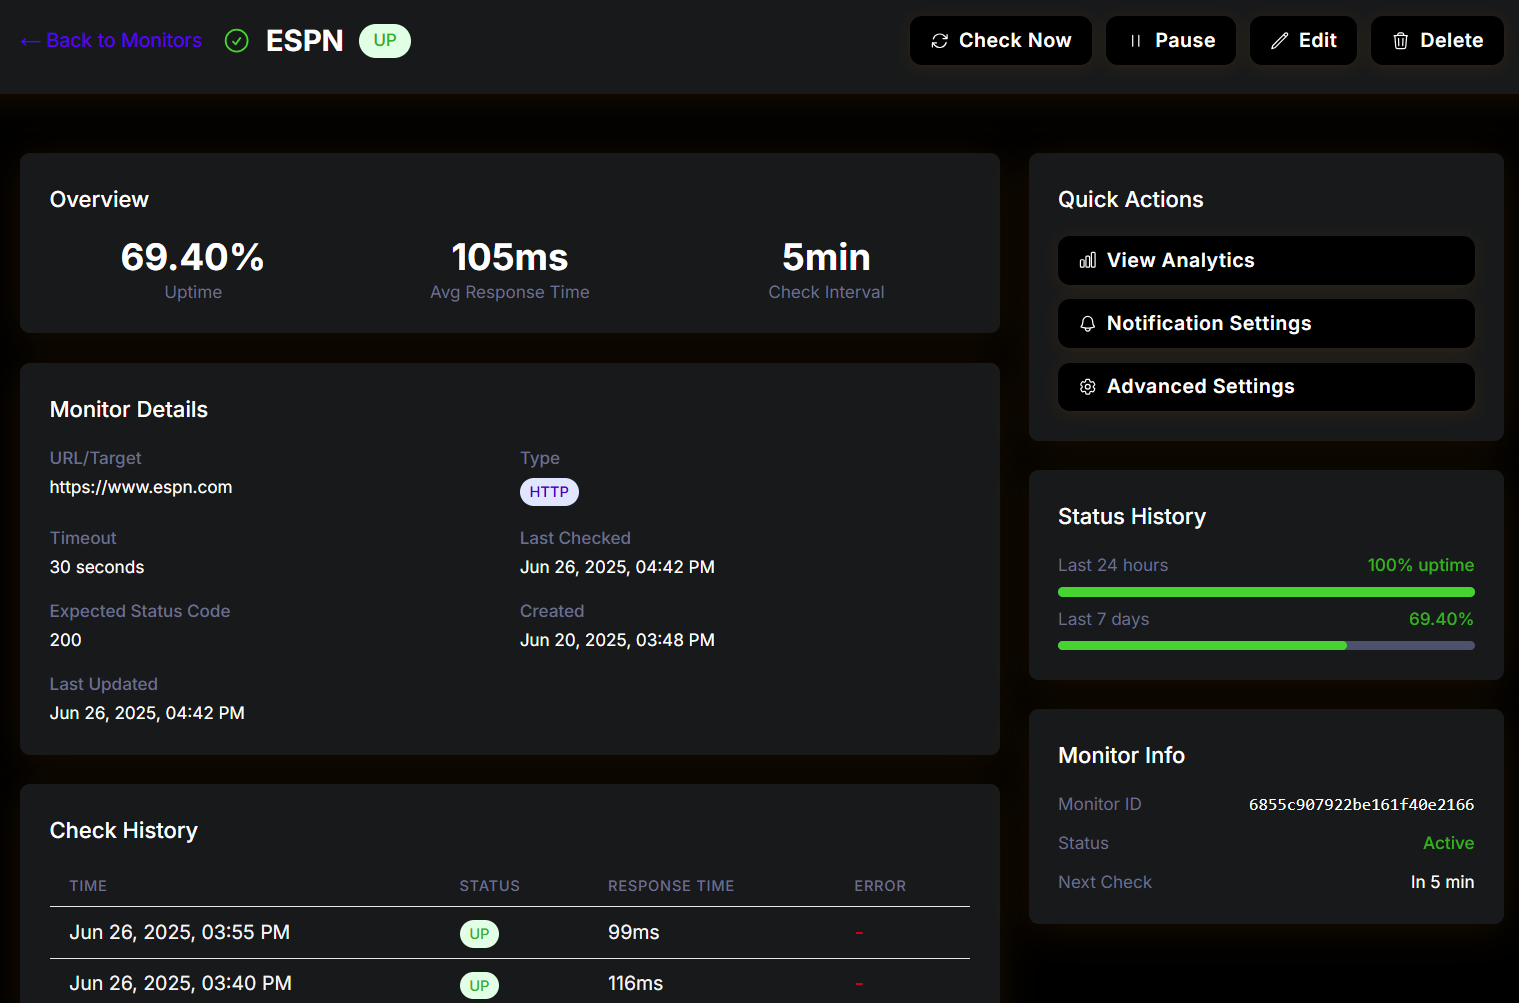Click the ERROR column header
The height and width of the screenshot is (1003, 1519).
click(880, 886)
